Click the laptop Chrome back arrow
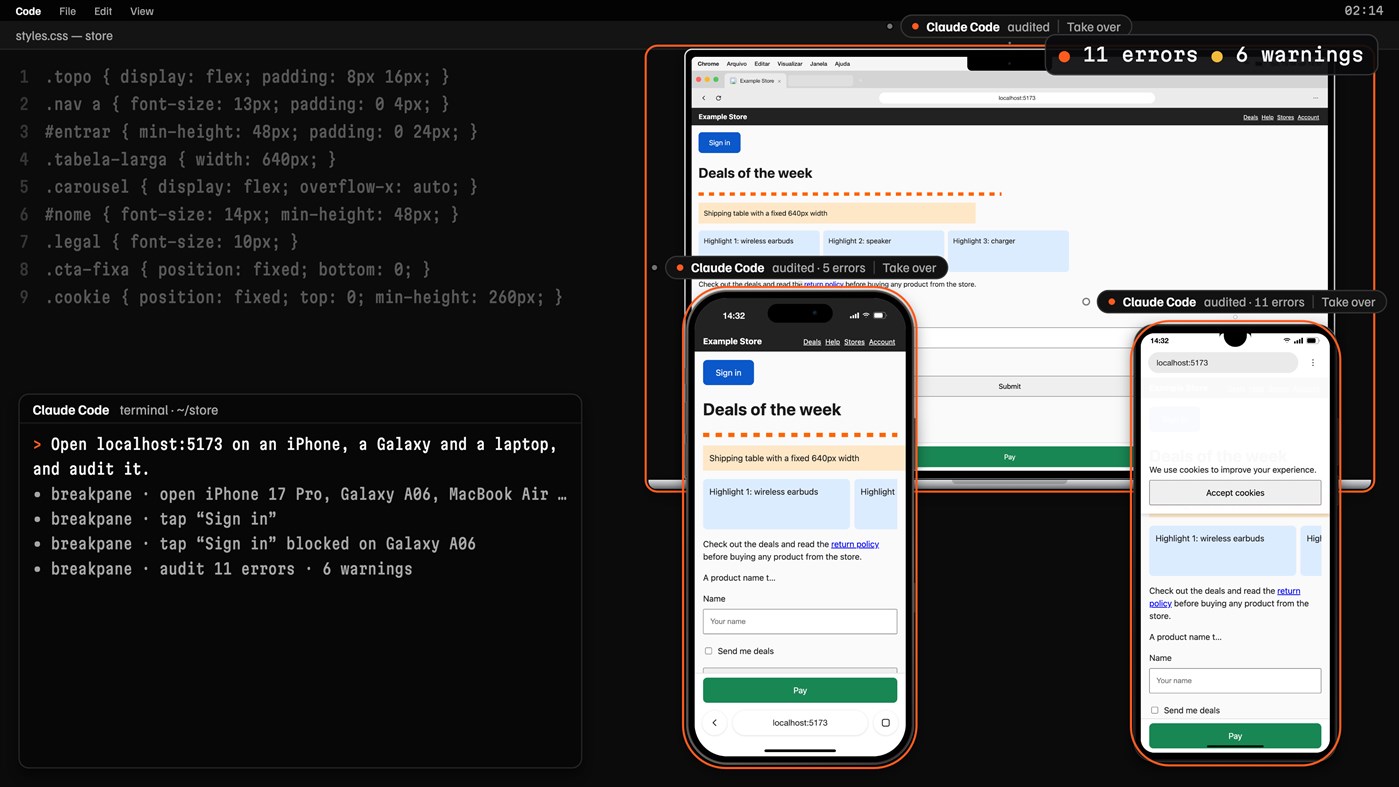This screenshot has height=787, width=1399. click(x=703, y=98)
